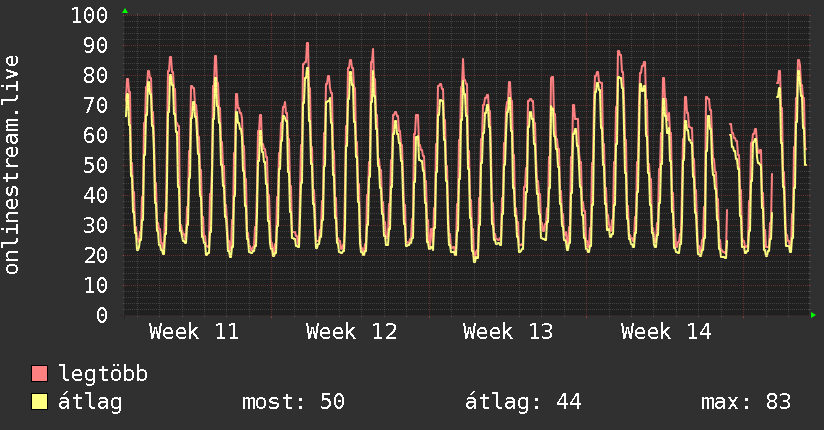
Task: Click the 30 y-axis tick label
Action: pos(96,225)
